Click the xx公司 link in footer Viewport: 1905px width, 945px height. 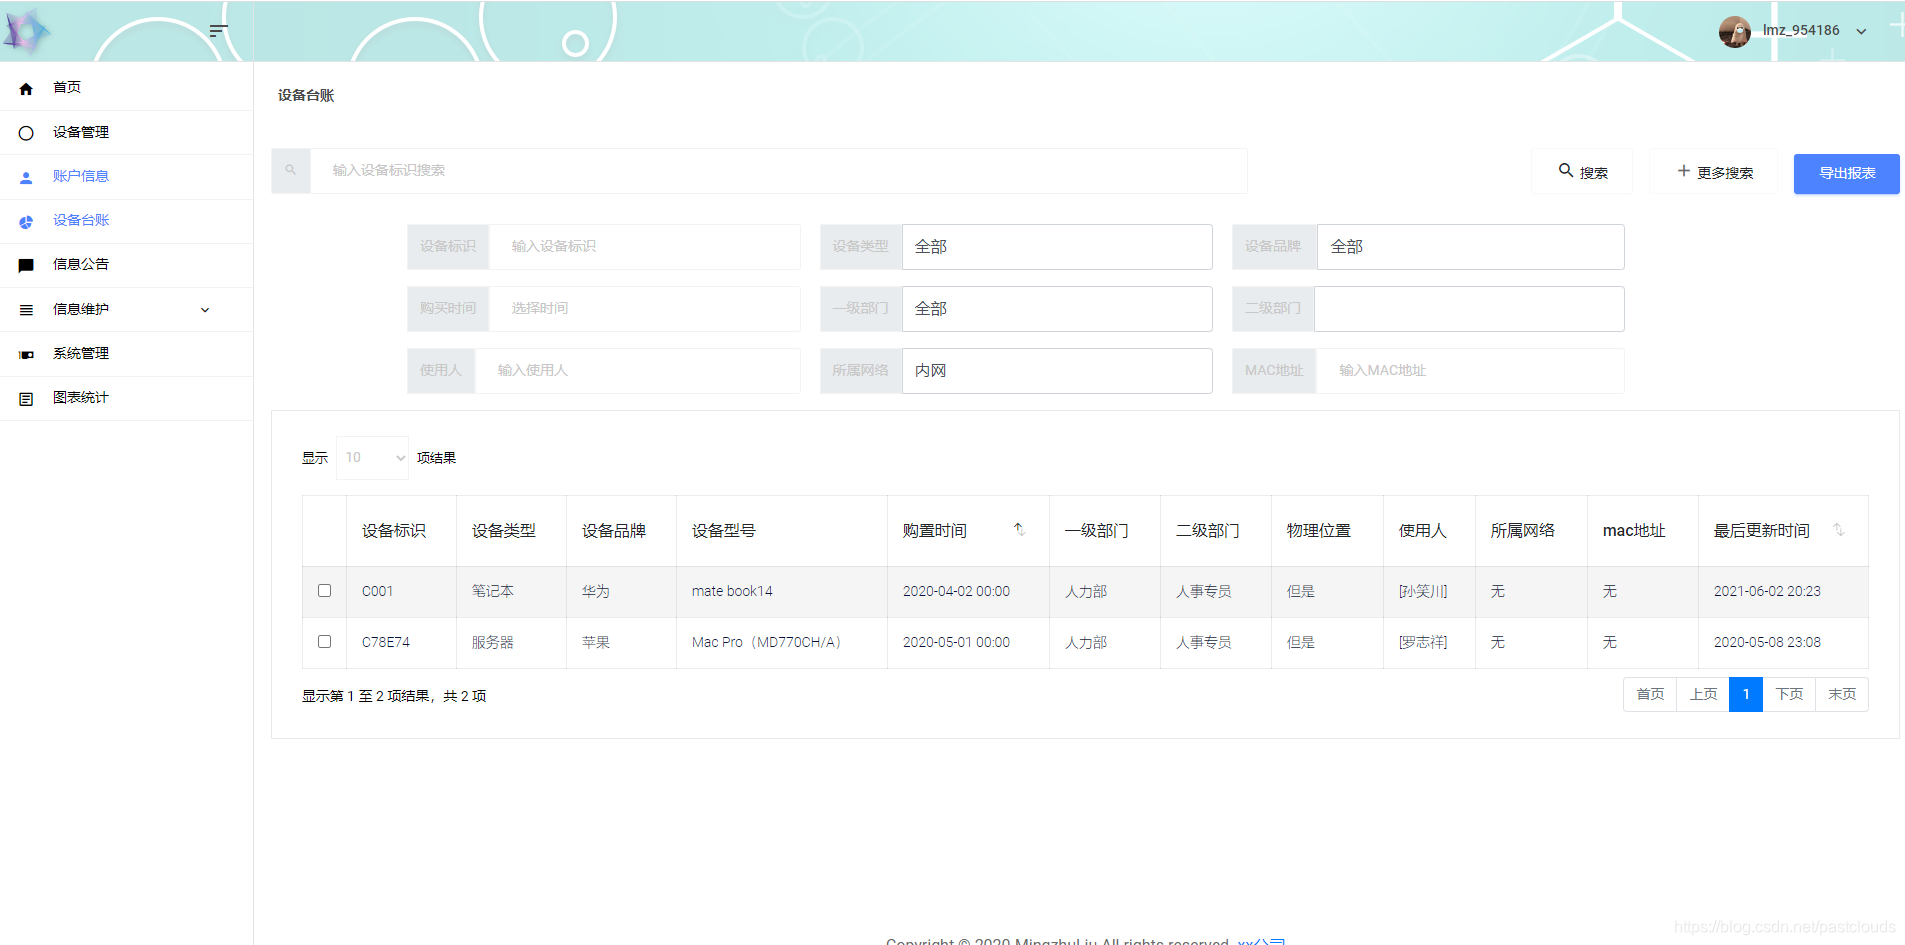tap(1261, 940)
